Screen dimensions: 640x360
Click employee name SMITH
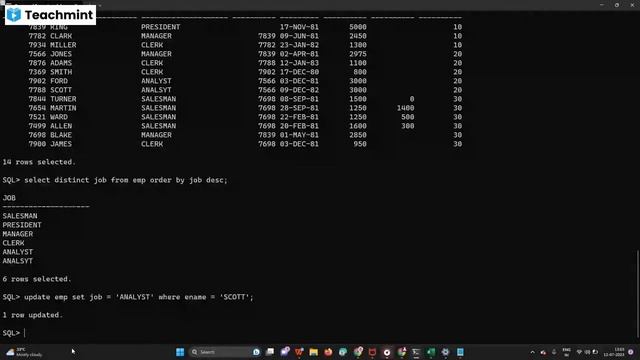[x=61, y=72]
